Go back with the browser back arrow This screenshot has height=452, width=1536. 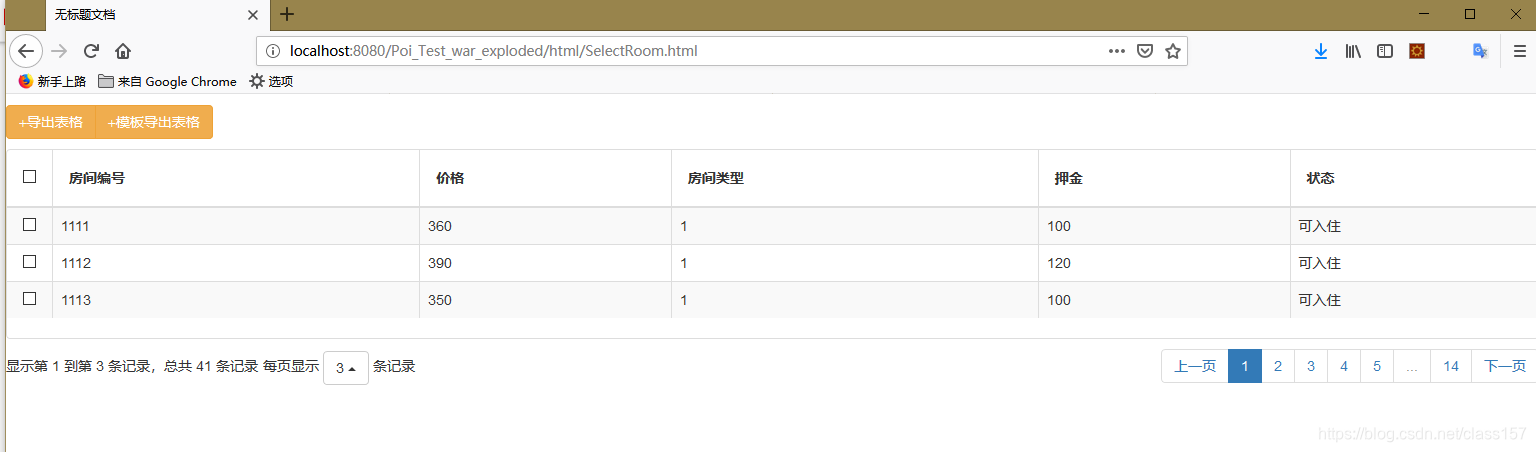pyautogui.click(x=26, y=51)
